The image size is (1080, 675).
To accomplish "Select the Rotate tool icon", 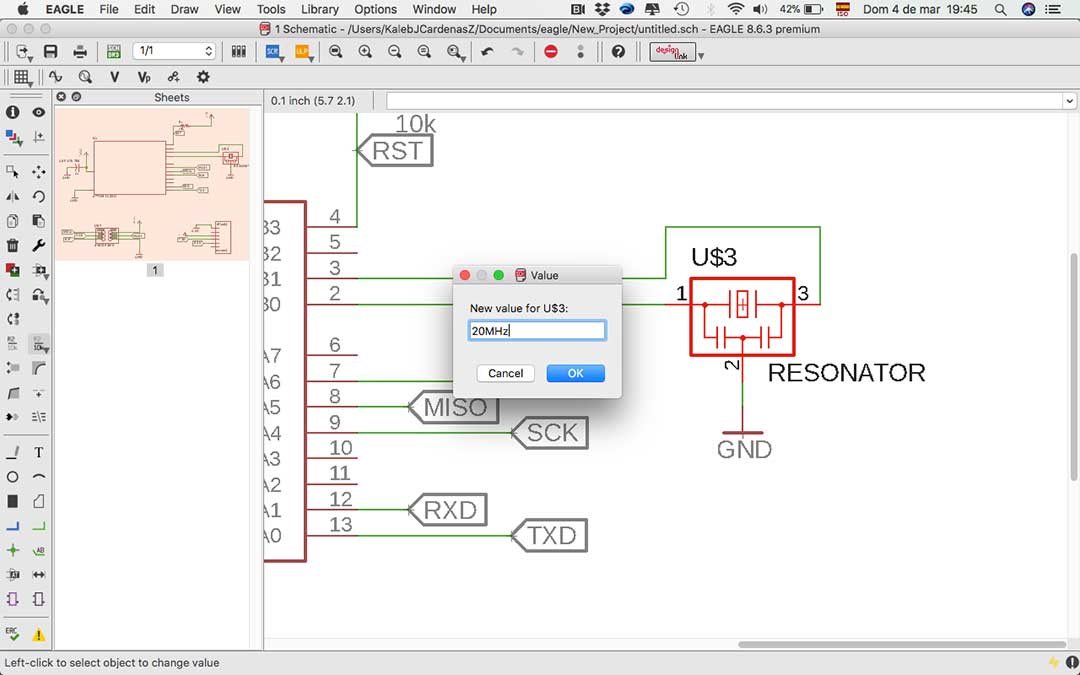I will coord(39,197).
